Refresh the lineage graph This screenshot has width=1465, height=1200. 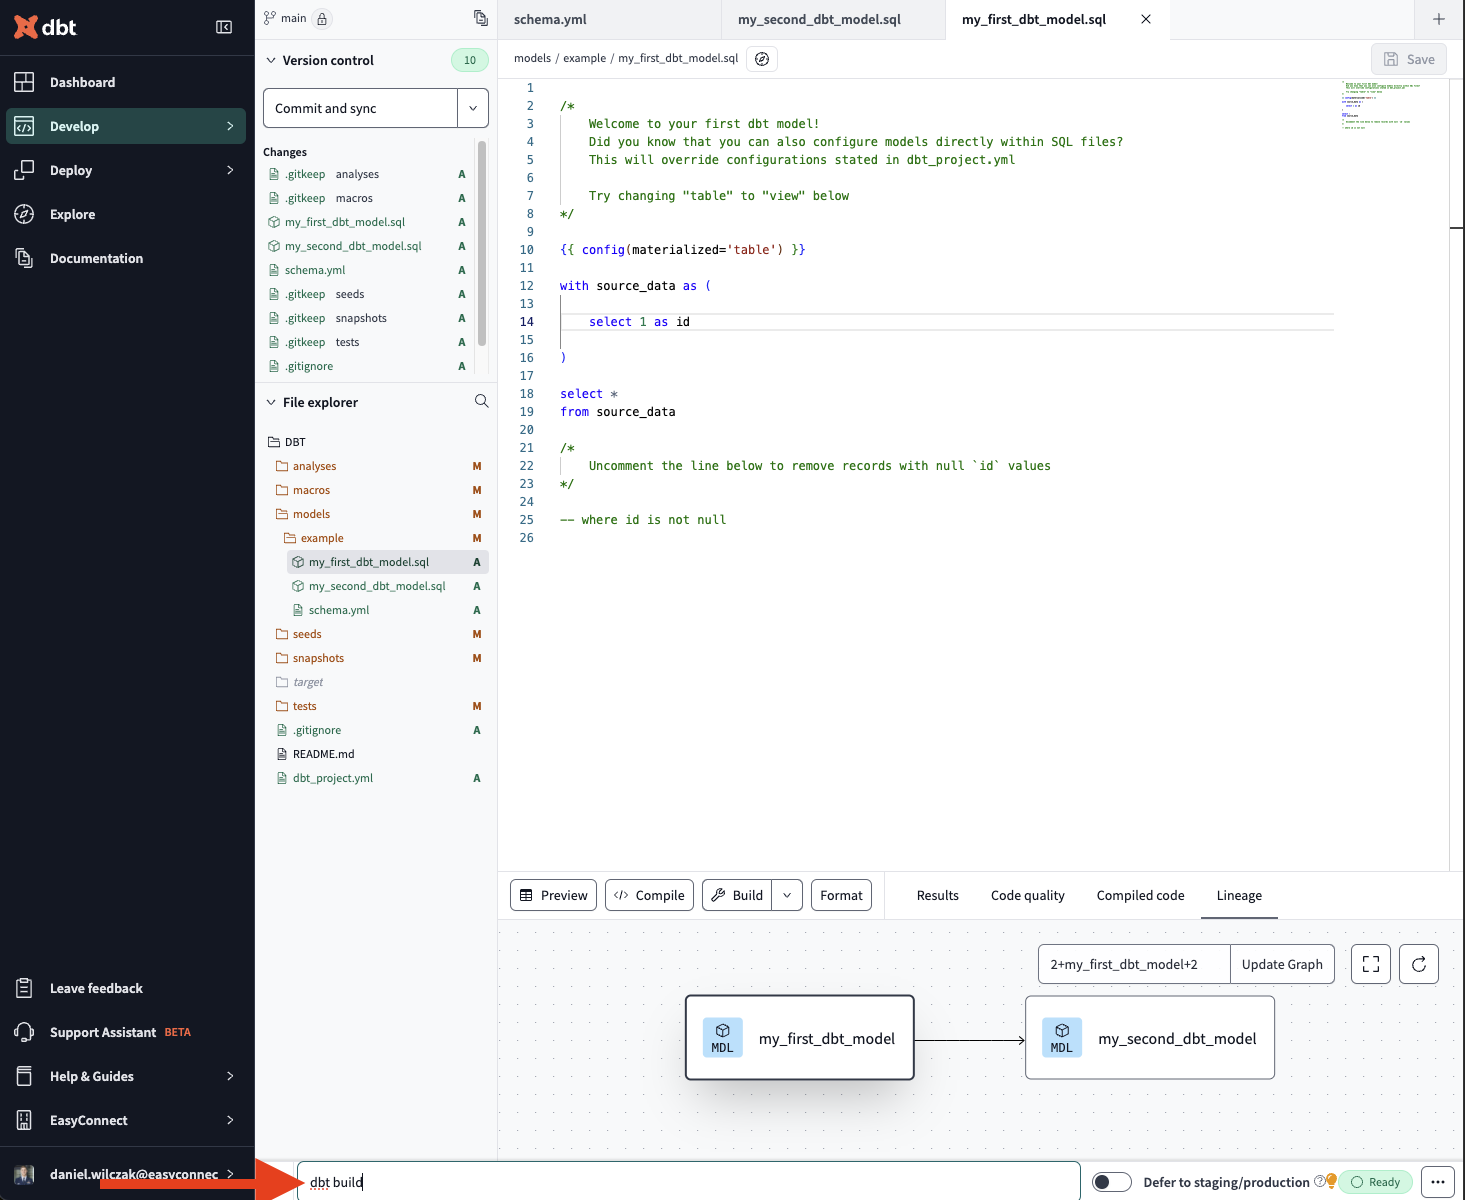click(1419, 964)
